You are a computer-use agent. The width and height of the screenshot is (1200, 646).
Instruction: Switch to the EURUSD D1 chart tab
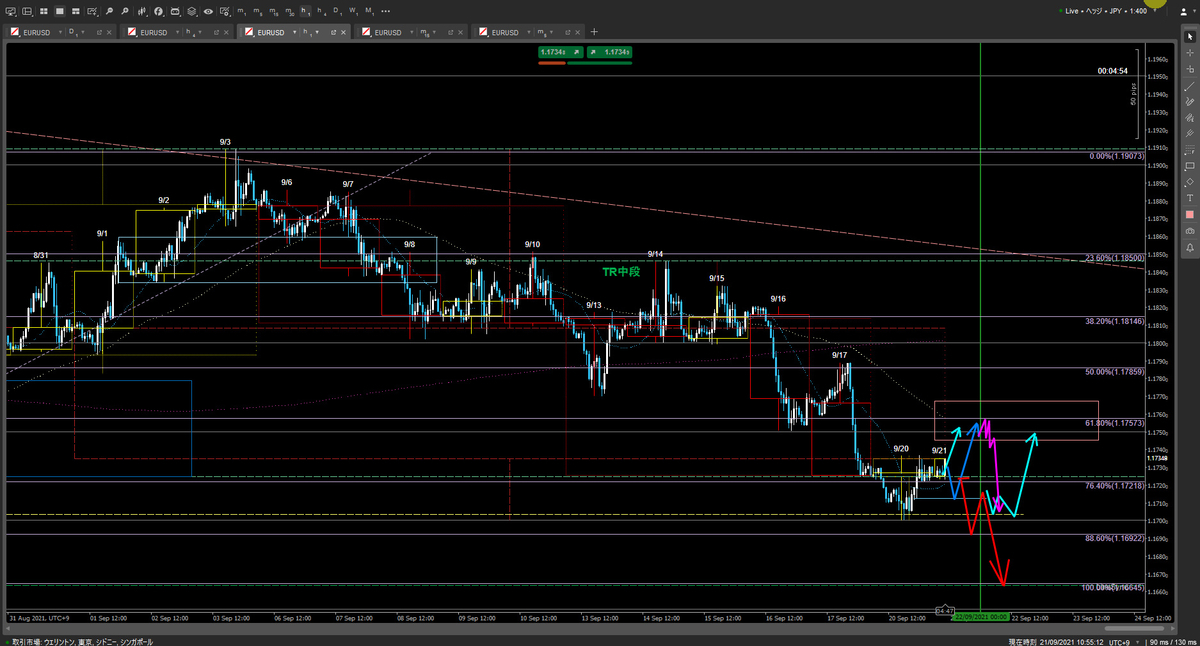coord(58,33)
